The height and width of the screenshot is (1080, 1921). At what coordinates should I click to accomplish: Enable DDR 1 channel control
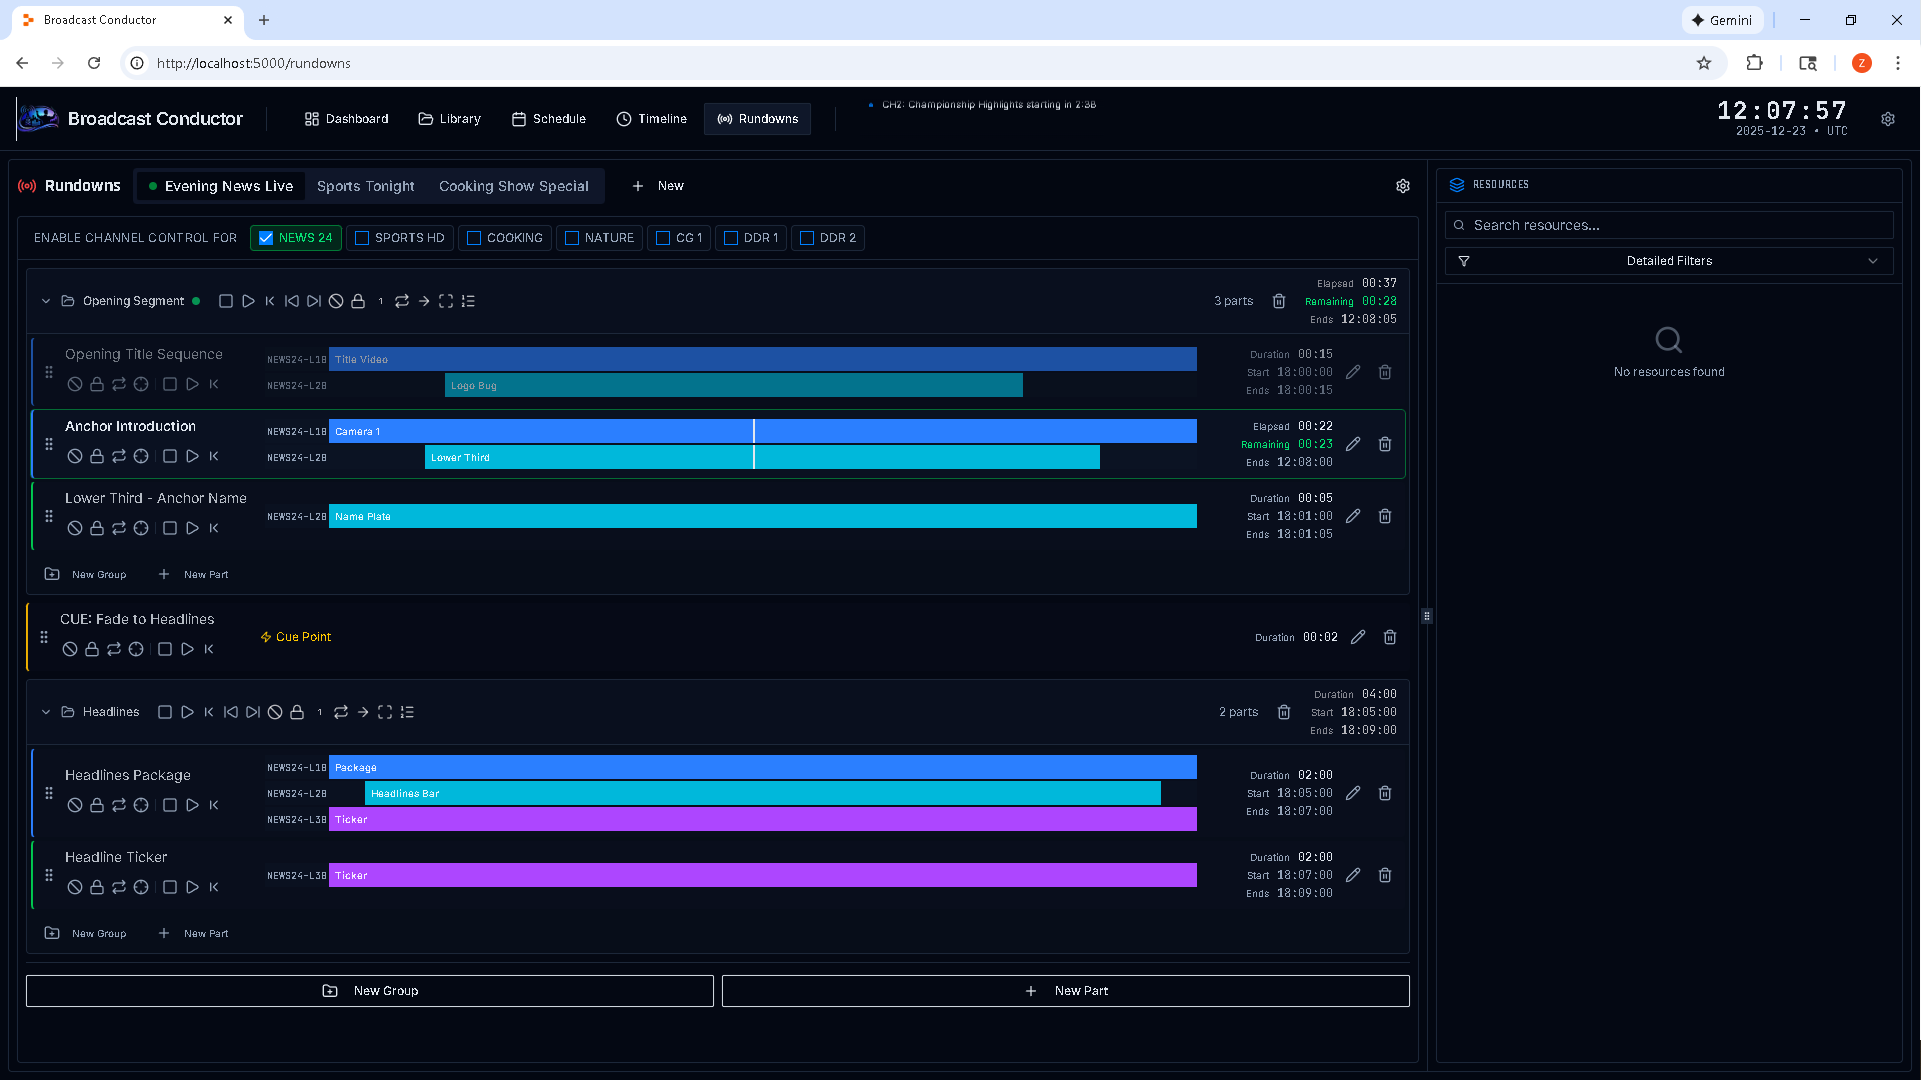(731, 238)
